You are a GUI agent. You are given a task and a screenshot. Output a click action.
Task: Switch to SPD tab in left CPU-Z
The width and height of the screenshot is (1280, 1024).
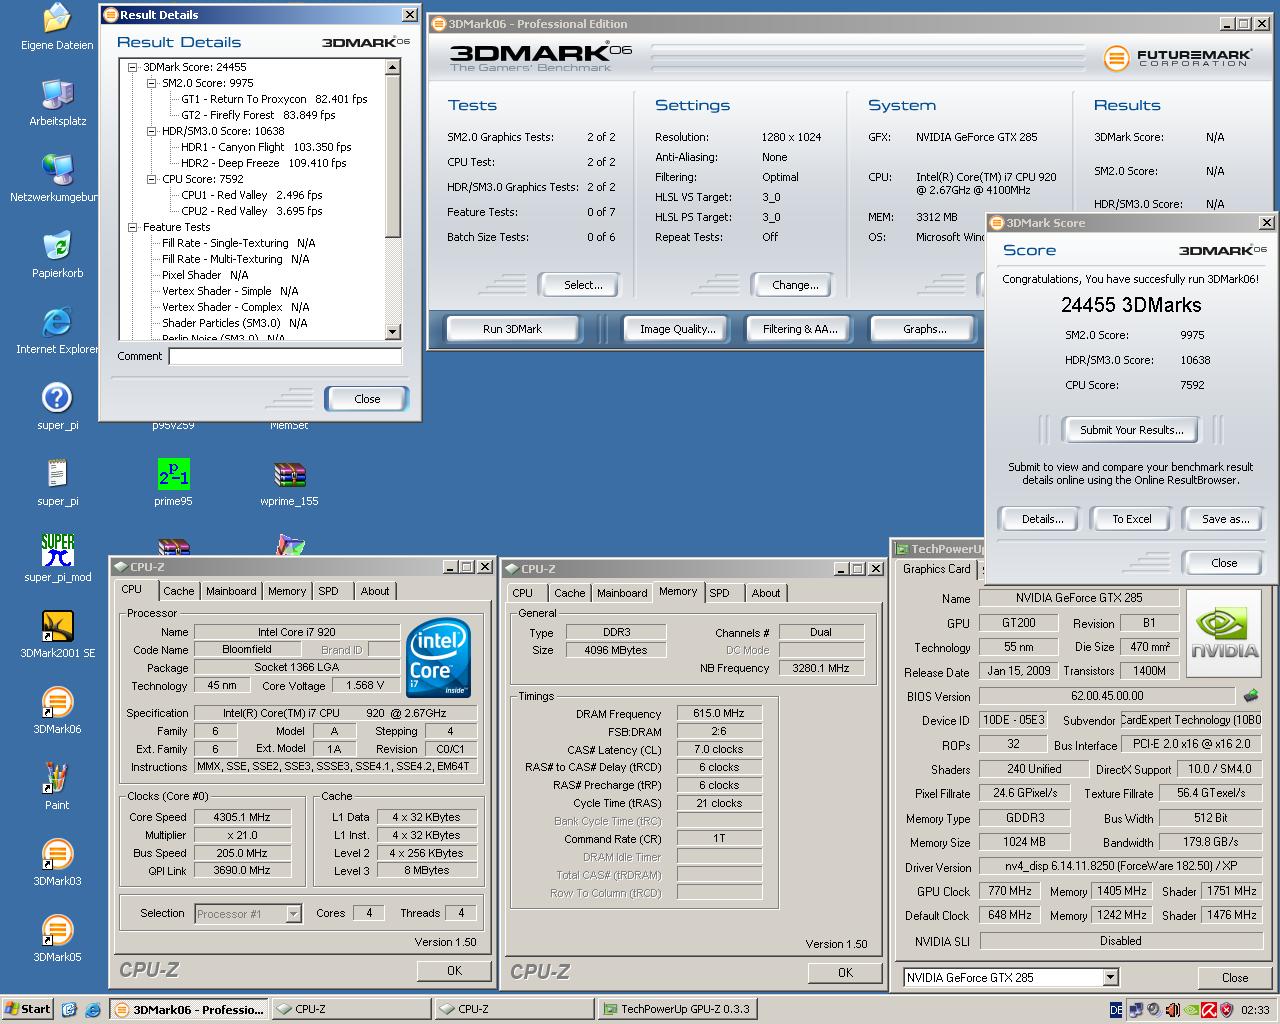(328, 591)
